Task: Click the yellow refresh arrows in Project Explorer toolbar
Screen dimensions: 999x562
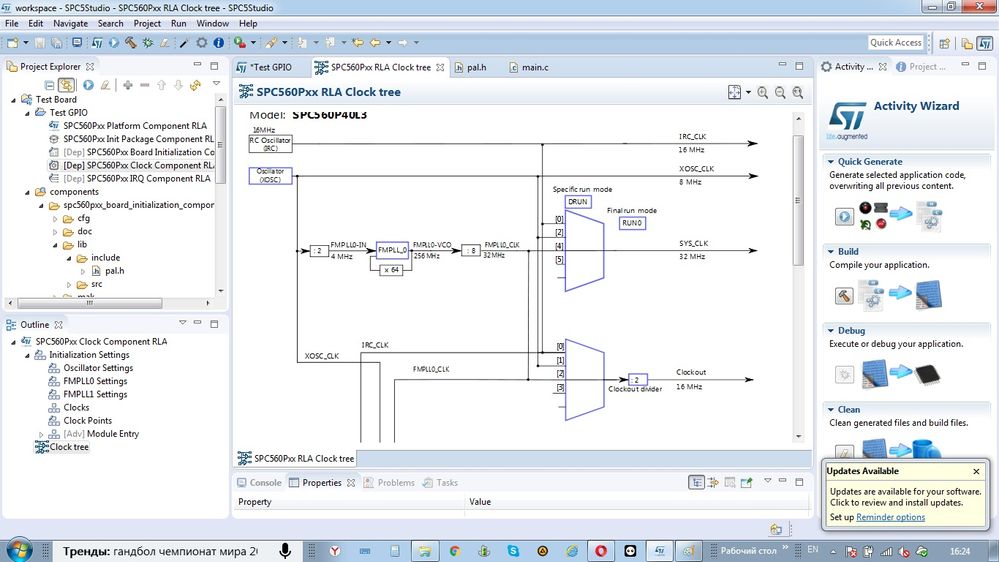Action: pos(195,85)
